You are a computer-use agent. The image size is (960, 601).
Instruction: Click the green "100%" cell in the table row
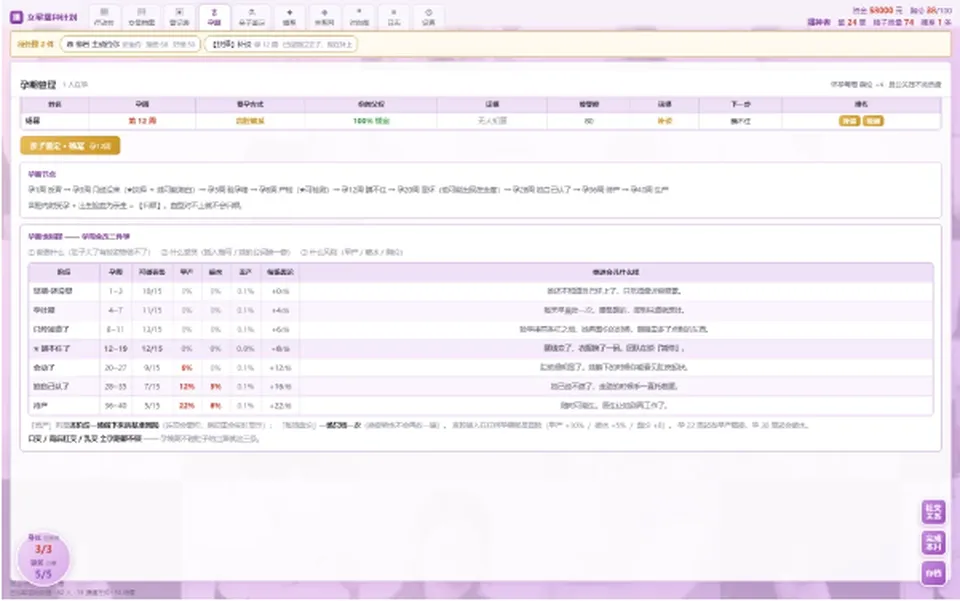pos(371,121)
